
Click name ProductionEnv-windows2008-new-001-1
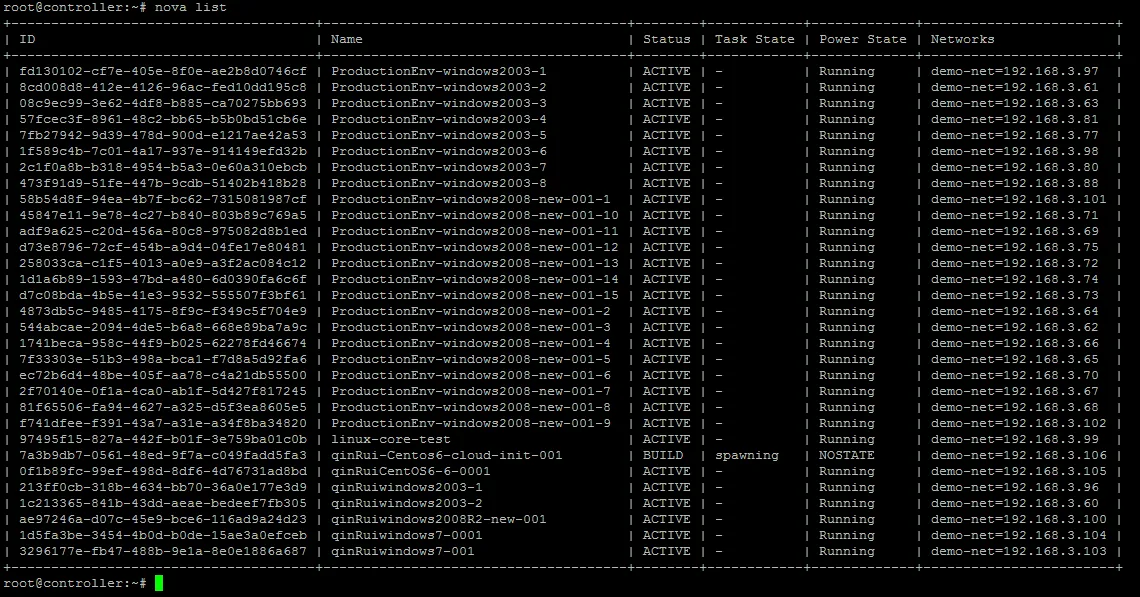[470, 199]
